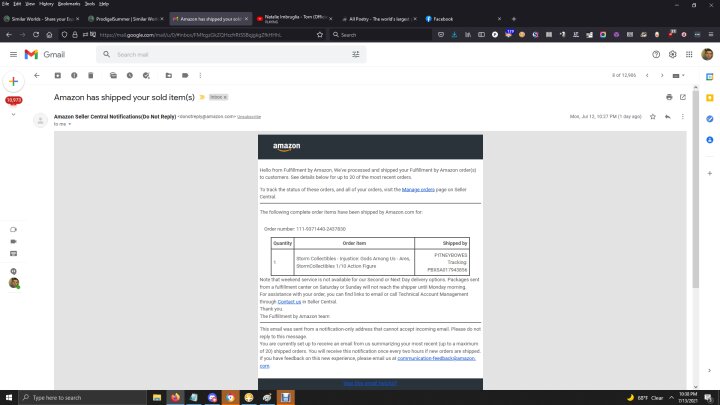The image size is (720, 405).
Task: Open message more options menu
Action: click(x=682, y=117)
